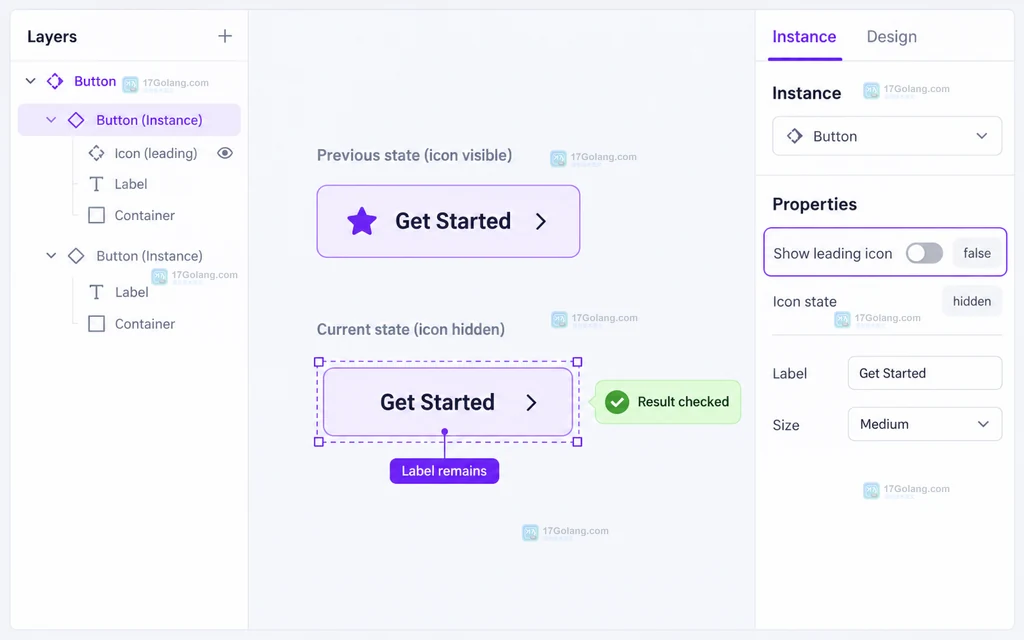
Task: Click the Button component diamond icon in Layers
Action: tap(55, 81)
